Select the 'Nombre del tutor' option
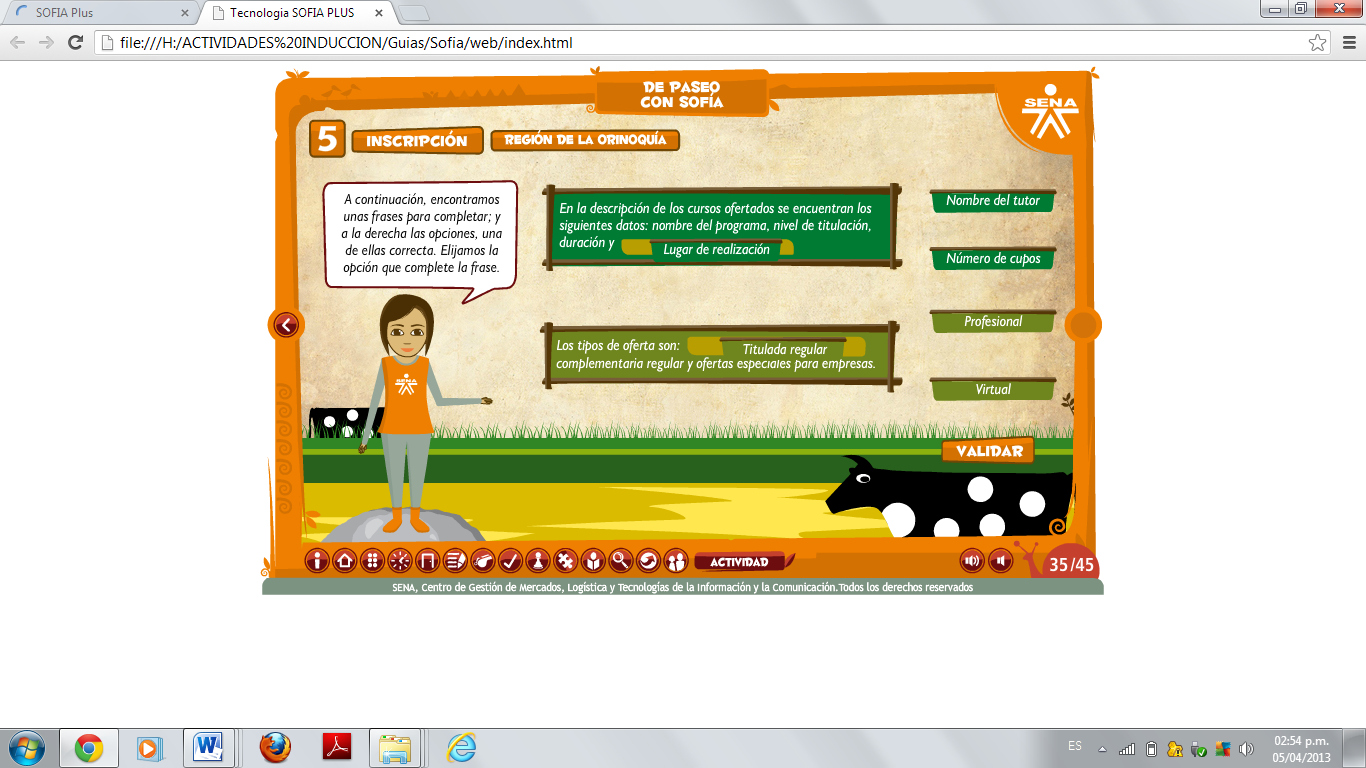Screen dimensions: 1366x768 993,201
